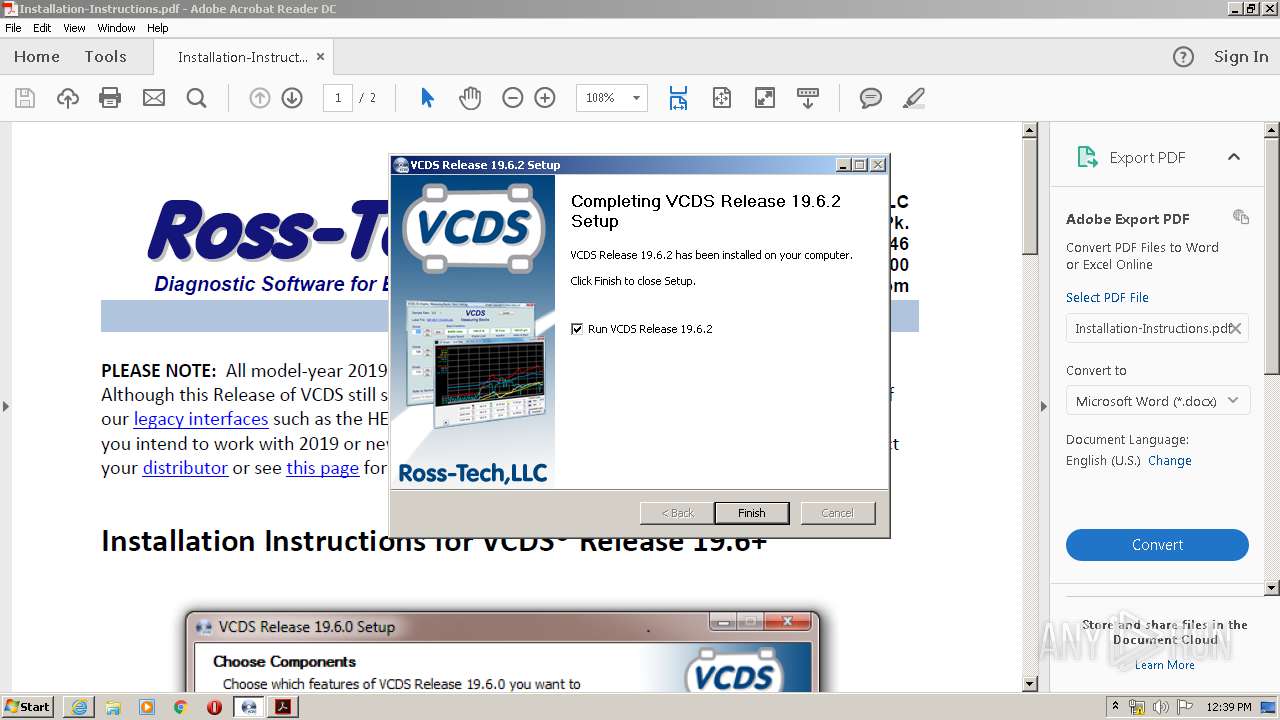Open the Highlight/sign pen tool
This screenshot has height=720, width=1280.
[x=913, y=98]
